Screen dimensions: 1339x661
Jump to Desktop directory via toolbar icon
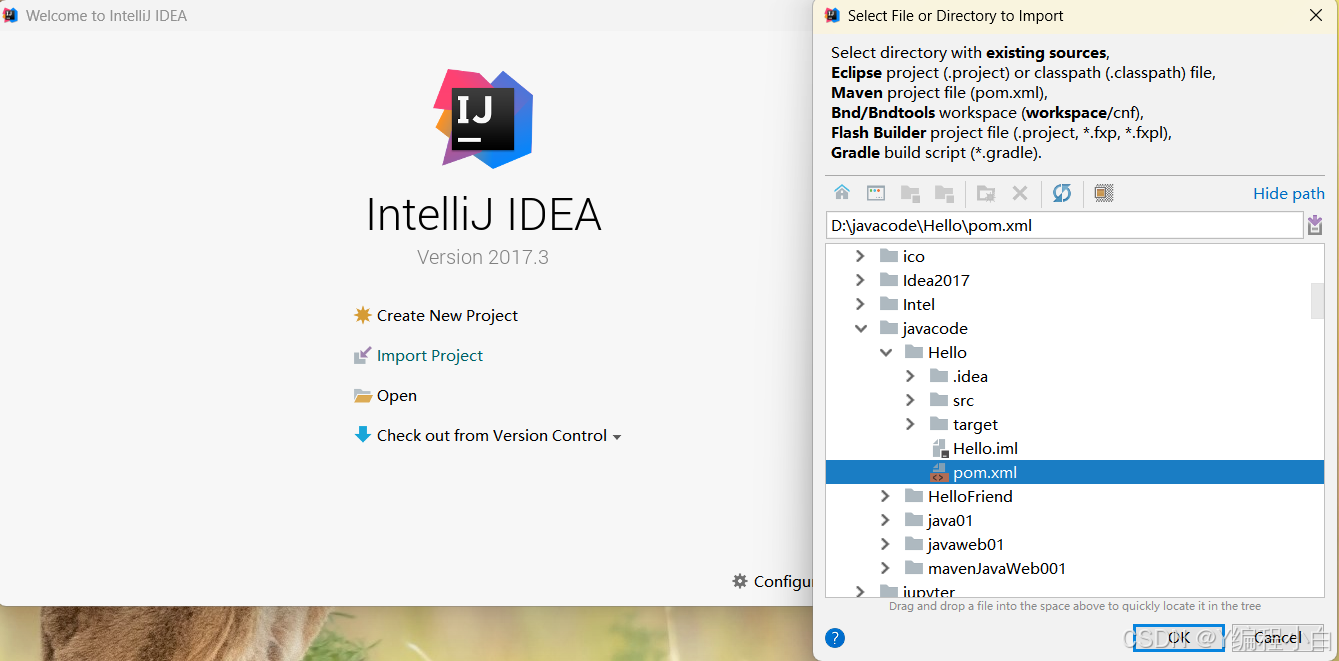point(876,193)
